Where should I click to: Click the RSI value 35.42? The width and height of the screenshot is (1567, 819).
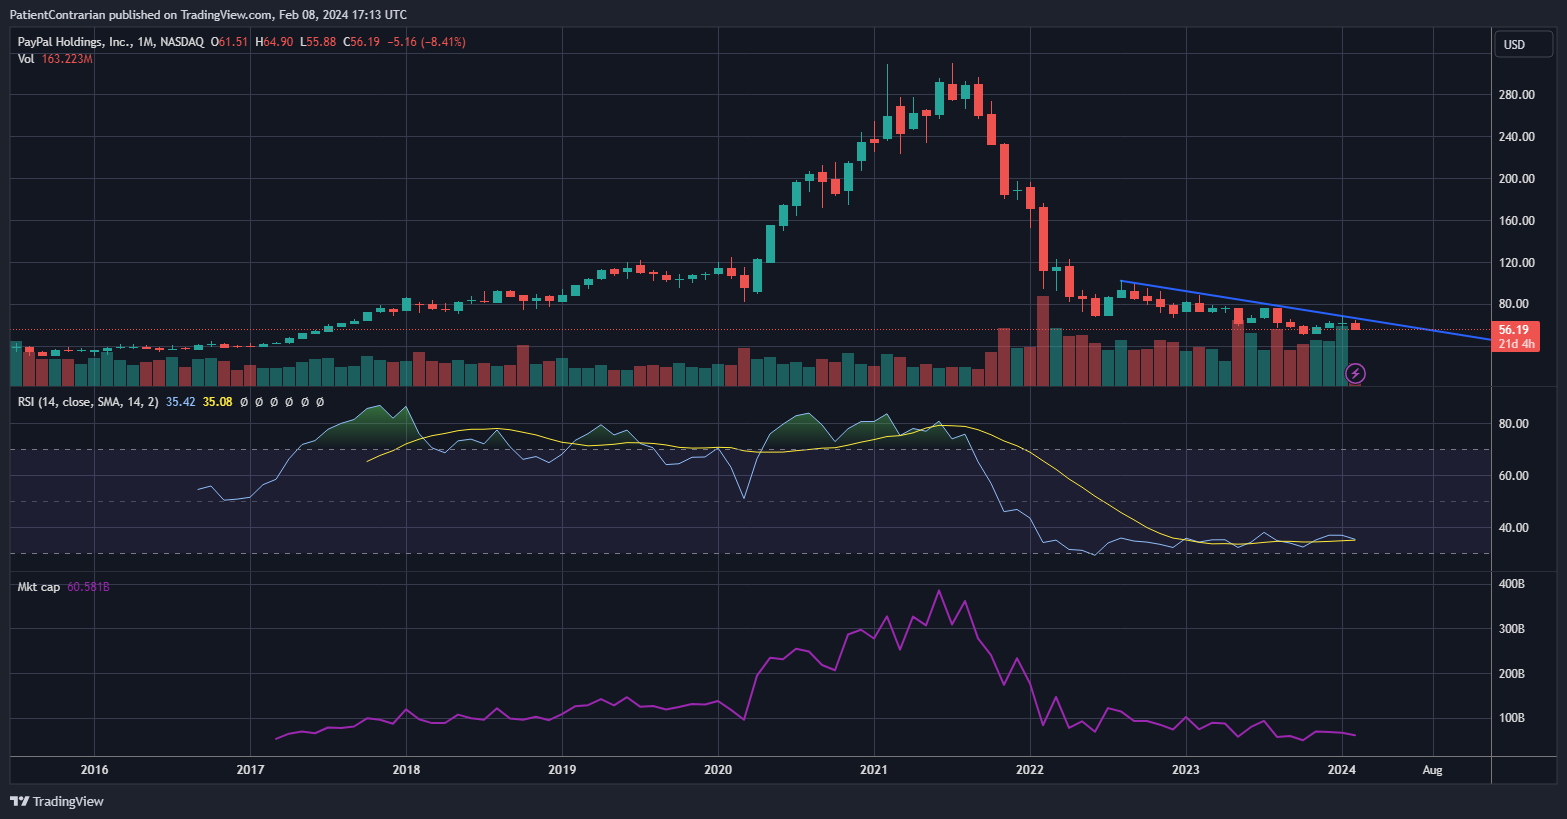[x=180, y=402]
